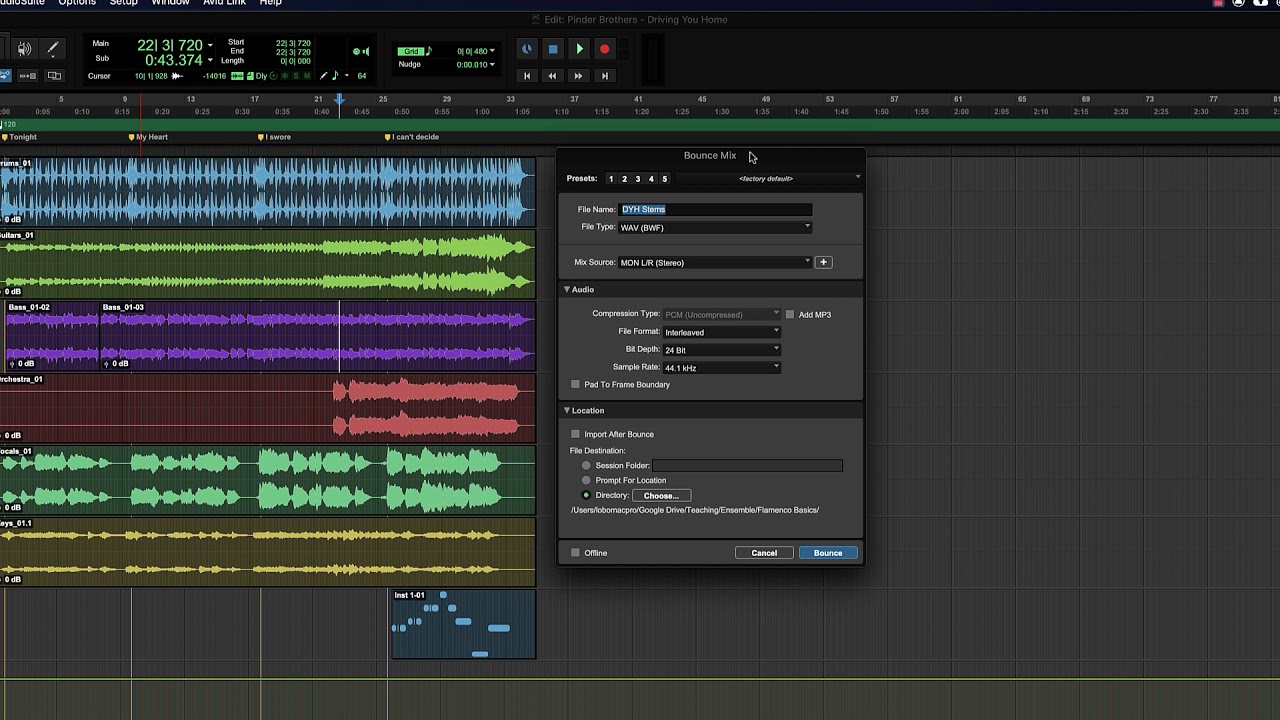Click the Rewind transport button
The height and width of the screenshot is (720, 1280).
(x=552, y=76)
